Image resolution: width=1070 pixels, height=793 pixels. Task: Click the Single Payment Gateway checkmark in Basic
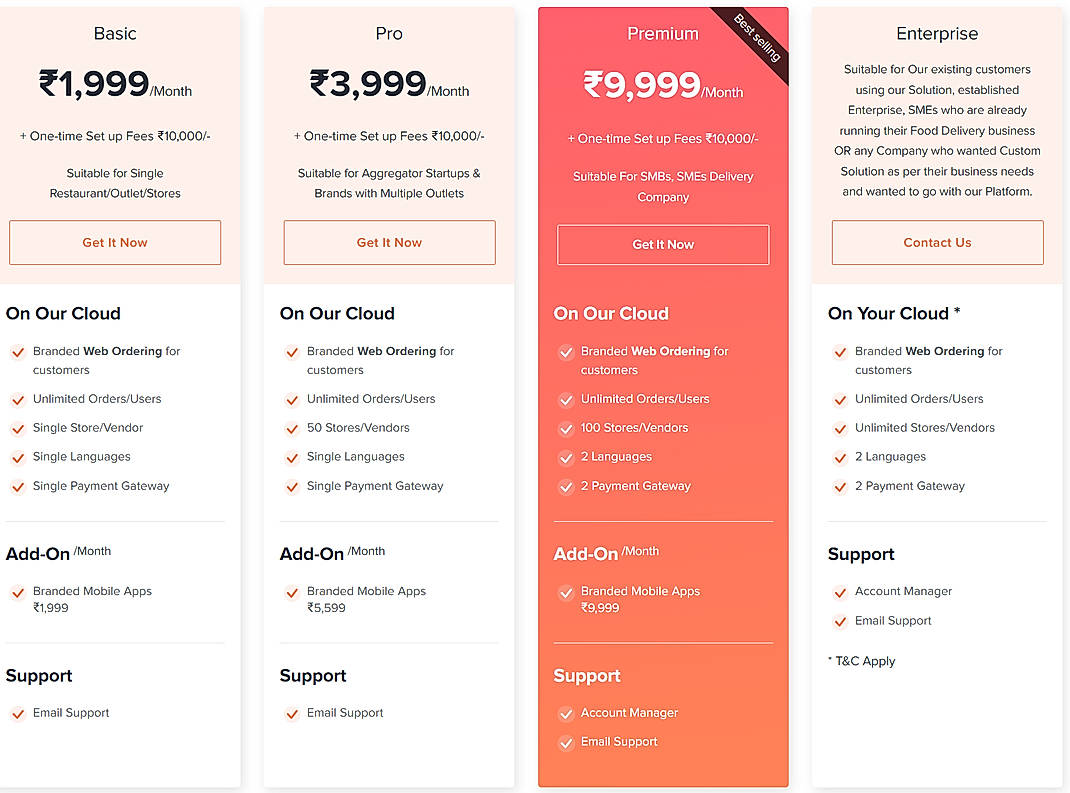pyautogui.click(x=17, y=486)
